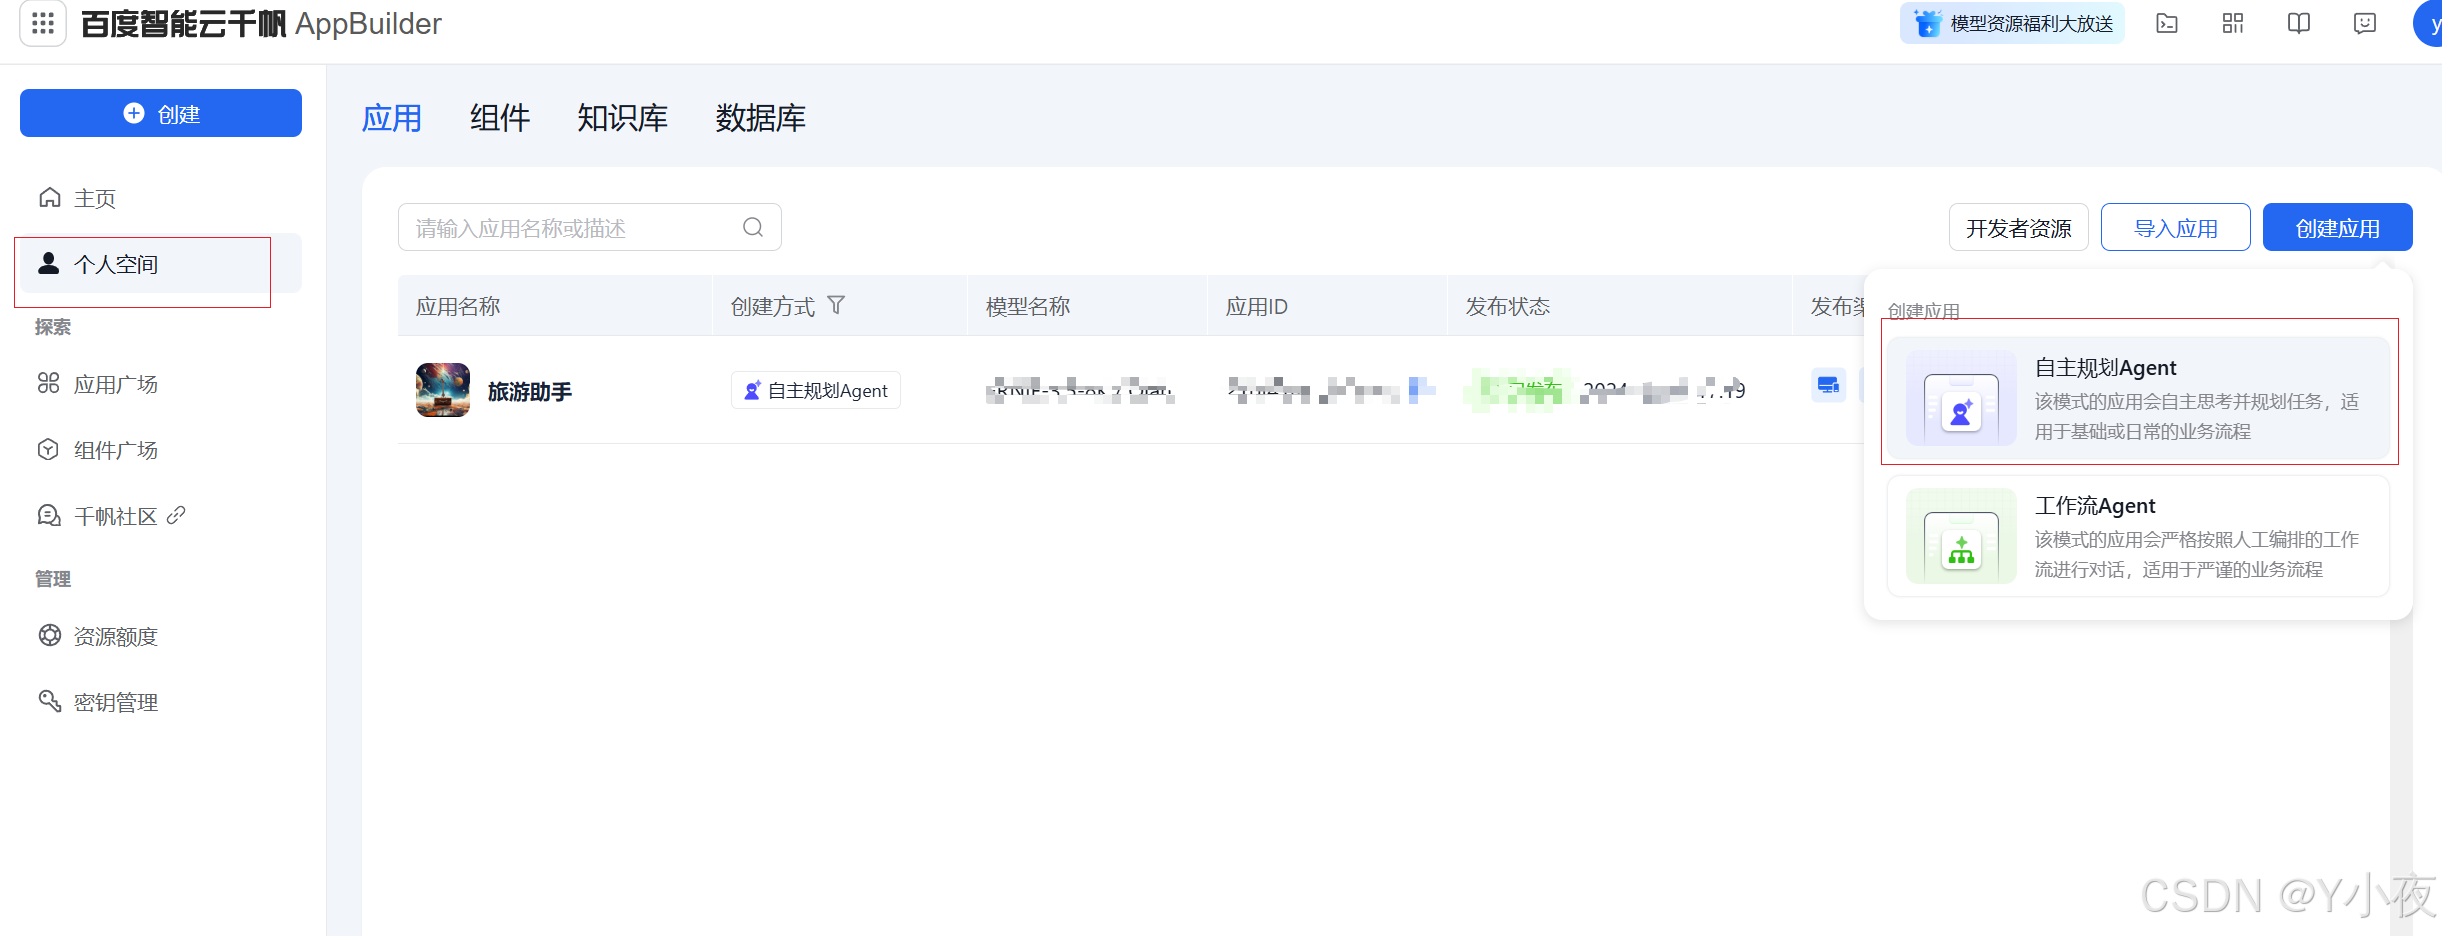Open the console terminal icon in header
Screen dimensions: 2442x936
(x=2167, y=23)
